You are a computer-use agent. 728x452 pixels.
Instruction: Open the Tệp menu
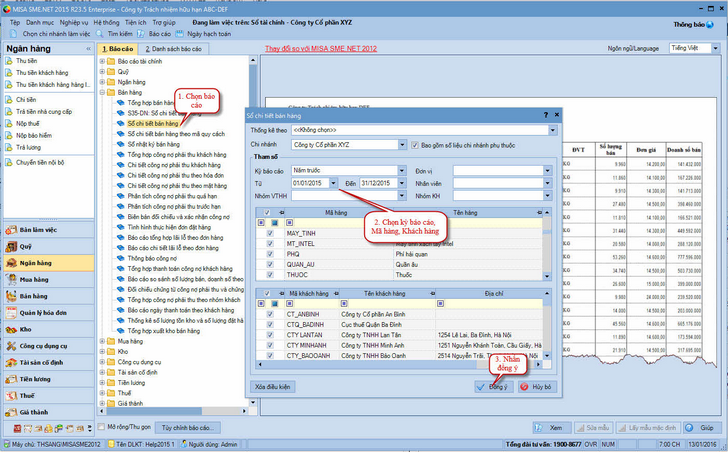(15, 22)
